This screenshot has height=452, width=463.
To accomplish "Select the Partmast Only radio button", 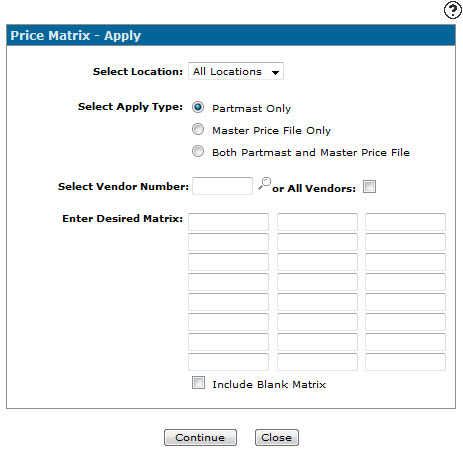I will [x=198, y=107].
